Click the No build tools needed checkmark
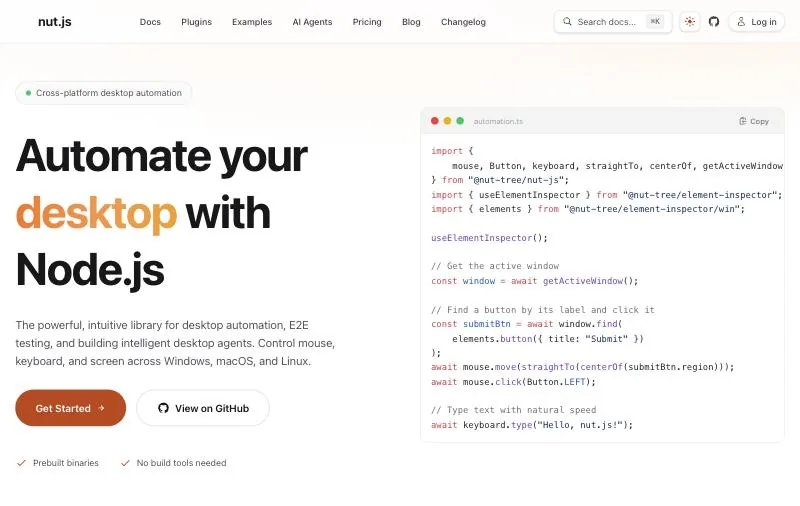Image resolution: width=800 pixels, height=506 pixels. pos(125,463)
